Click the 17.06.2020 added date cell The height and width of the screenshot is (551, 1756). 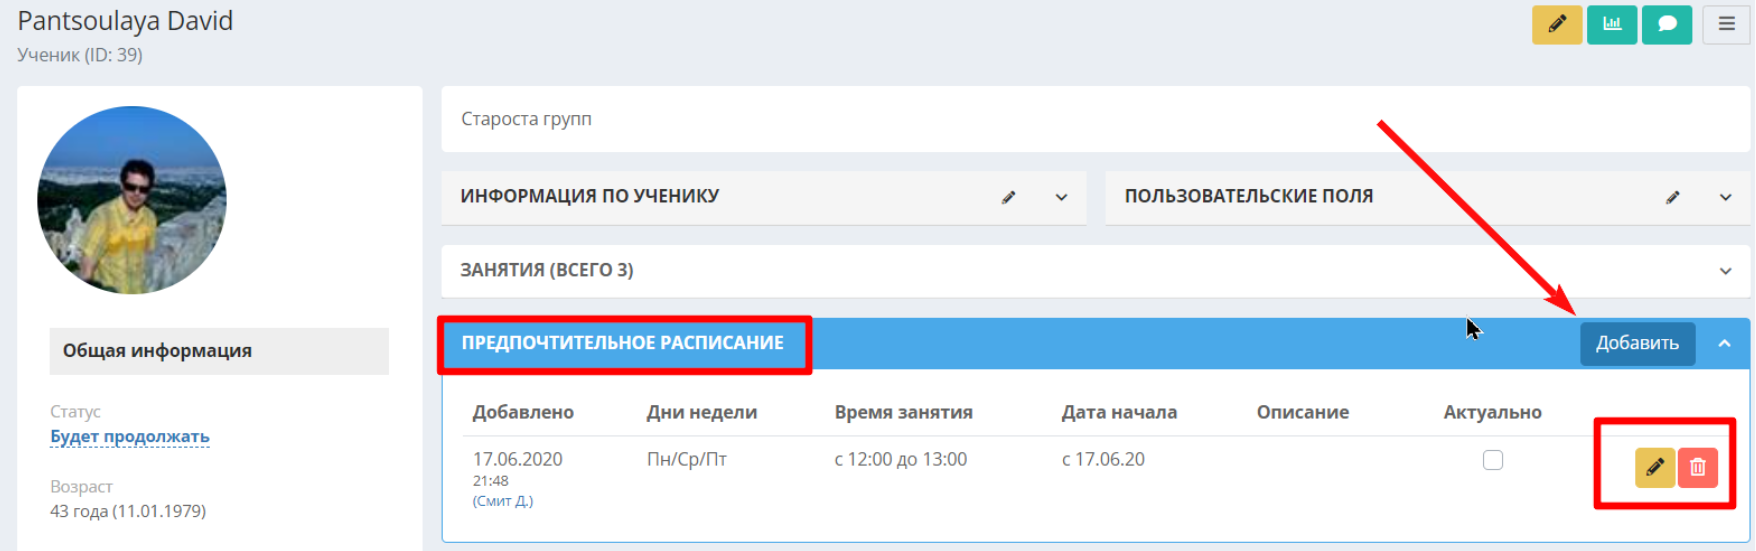[x=517, y=459]
